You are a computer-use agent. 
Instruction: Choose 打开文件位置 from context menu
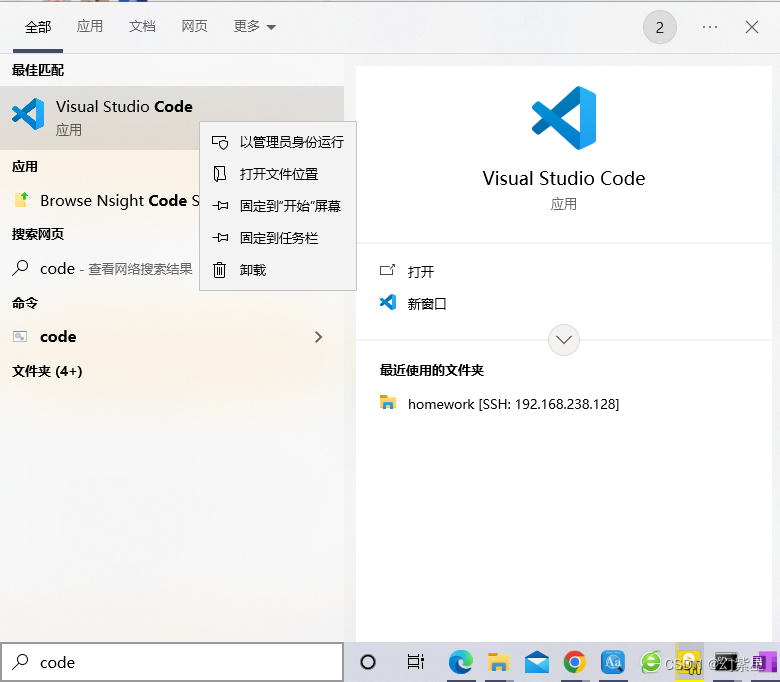point(278,174)
